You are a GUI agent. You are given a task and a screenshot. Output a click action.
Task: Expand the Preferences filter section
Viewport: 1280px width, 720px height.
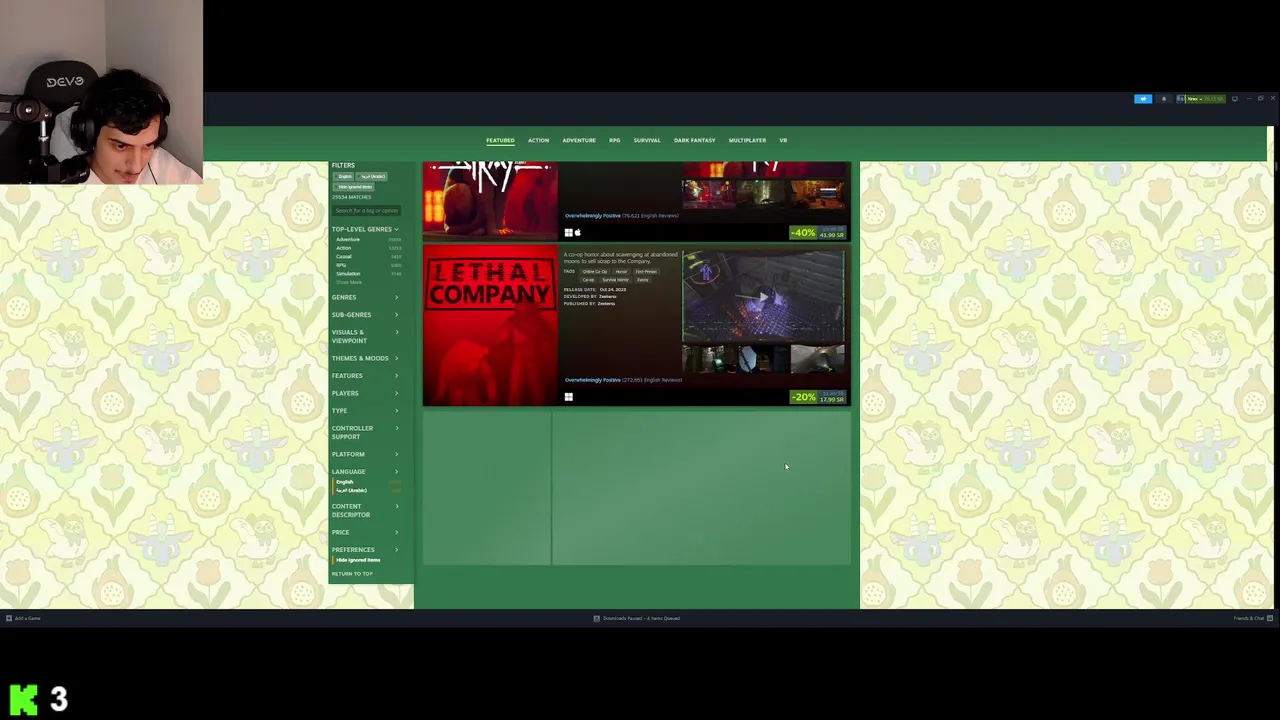(x=365, y=550)
